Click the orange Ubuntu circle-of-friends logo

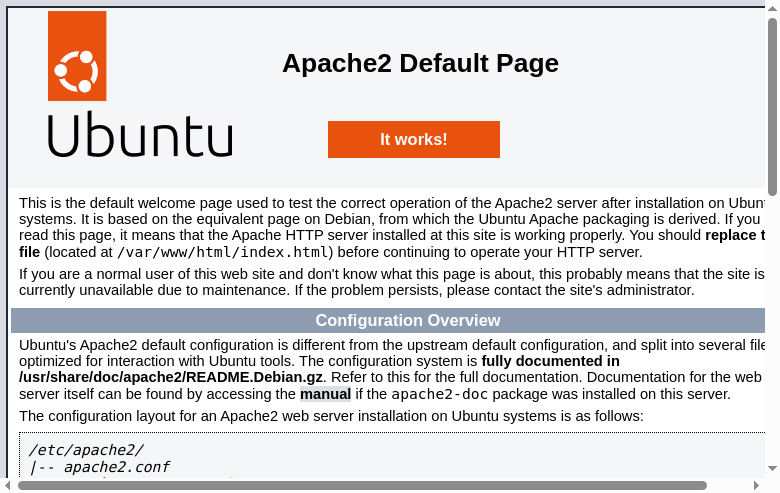tap(77, 56)
